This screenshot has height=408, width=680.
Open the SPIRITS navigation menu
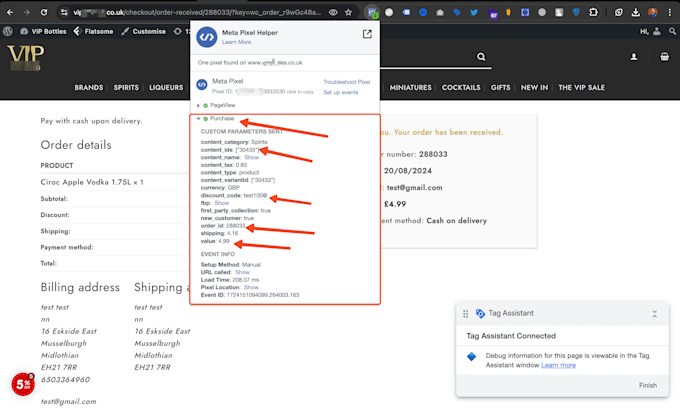coord(126,88)
